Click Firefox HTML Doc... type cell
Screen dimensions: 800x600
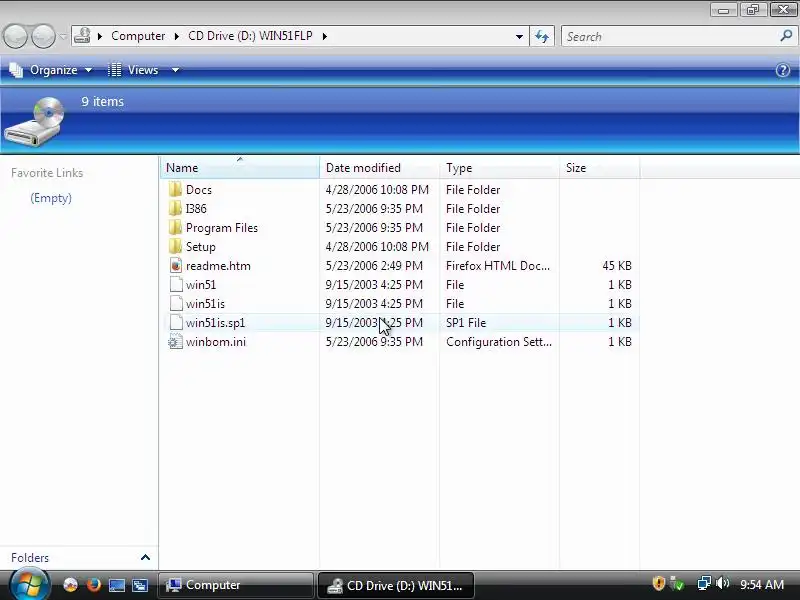[x=497, y=266]
